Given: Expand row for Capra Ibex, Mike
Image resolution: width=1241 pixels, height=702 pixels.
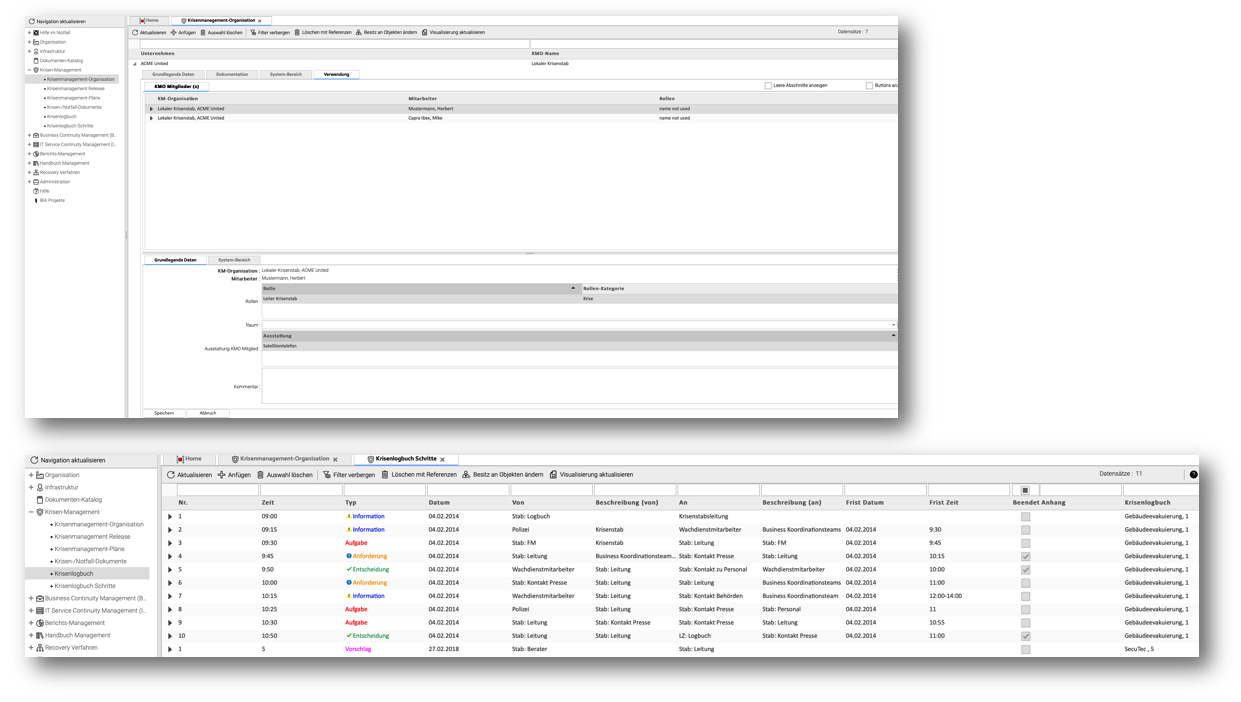Looking at the screenshot, I should pyautogui.click(x=152, y=118).
